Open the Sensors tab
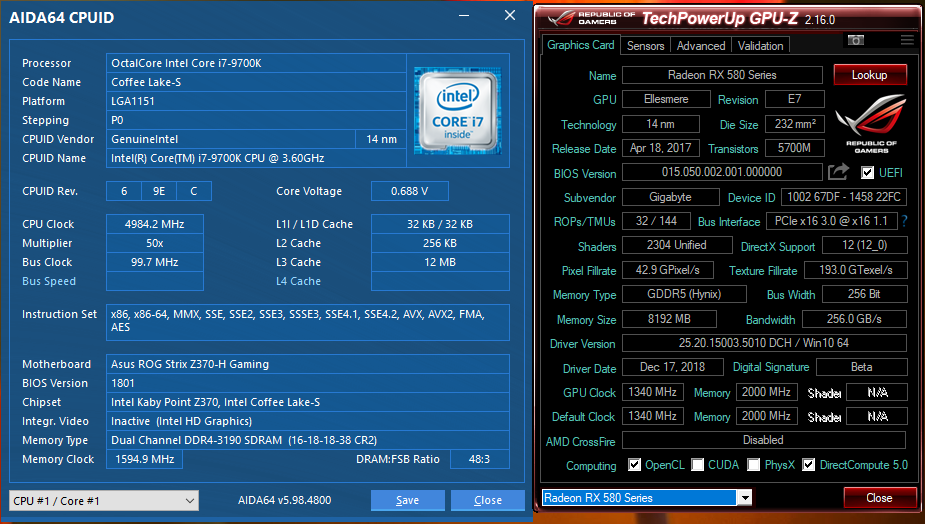925x524 pixels. pos(645,45)
